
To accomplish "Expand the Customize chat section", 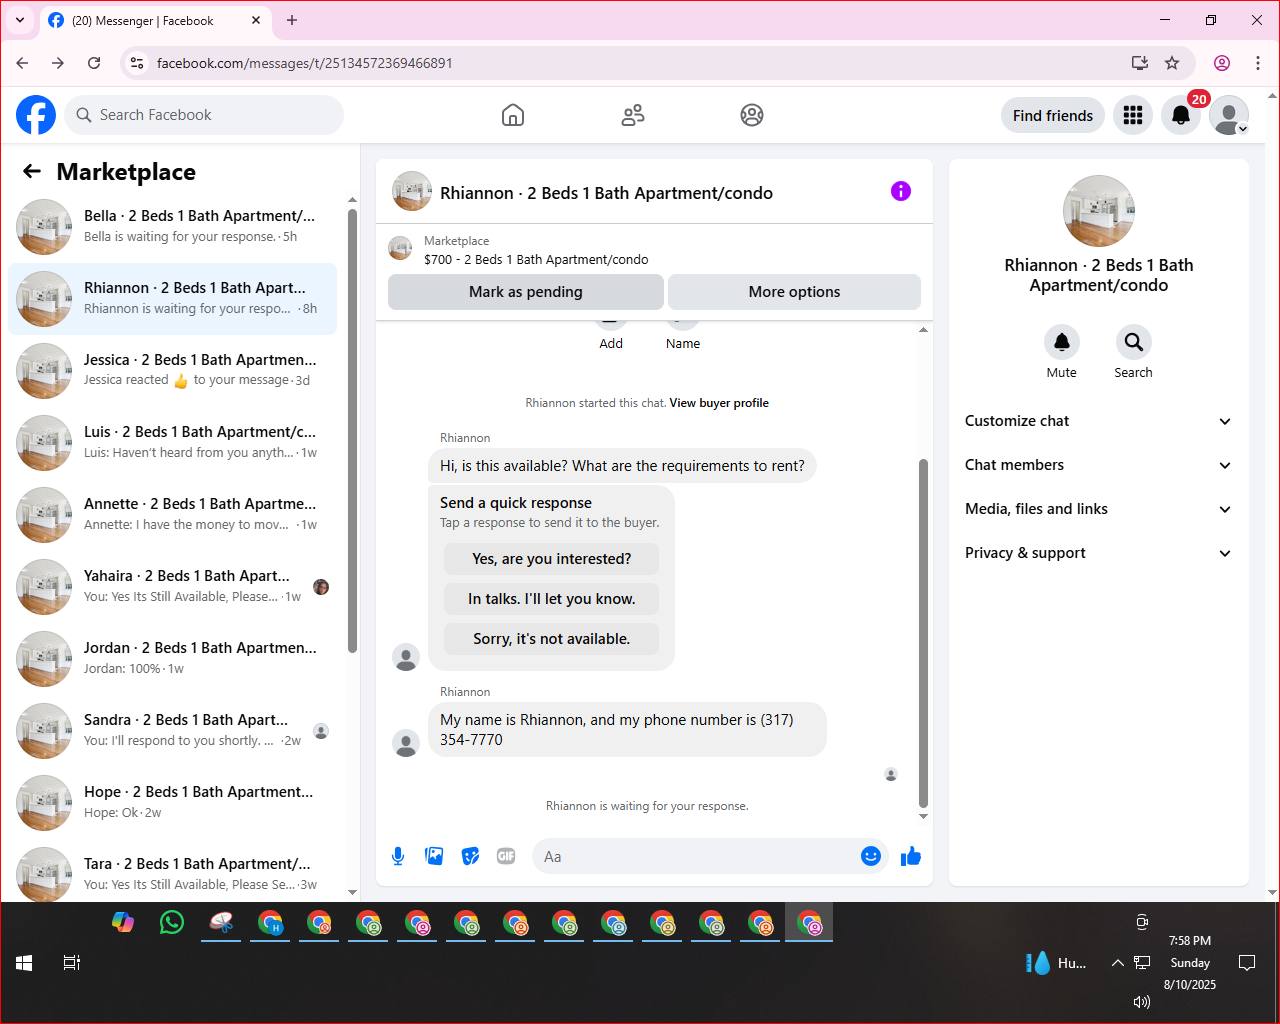I will click(x=1098, y=421).
